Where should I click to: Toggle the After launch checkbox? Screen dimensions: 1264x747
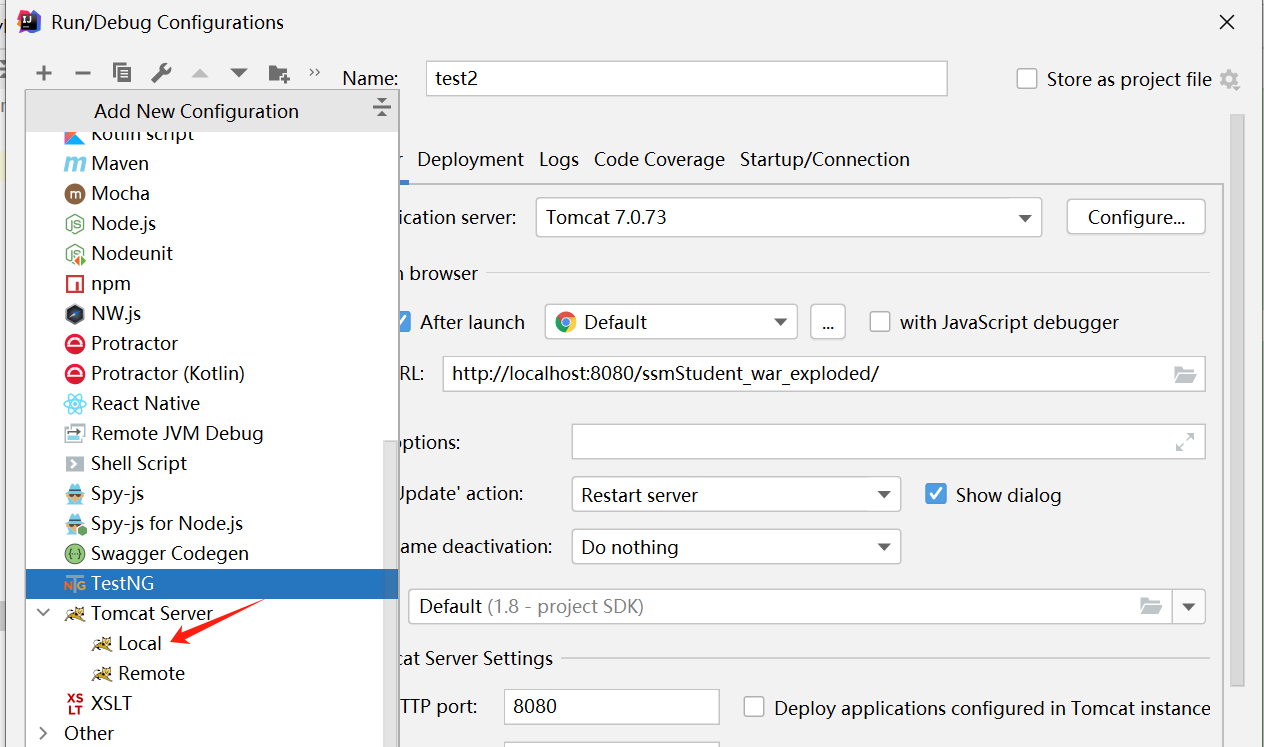tap(404, 322)
